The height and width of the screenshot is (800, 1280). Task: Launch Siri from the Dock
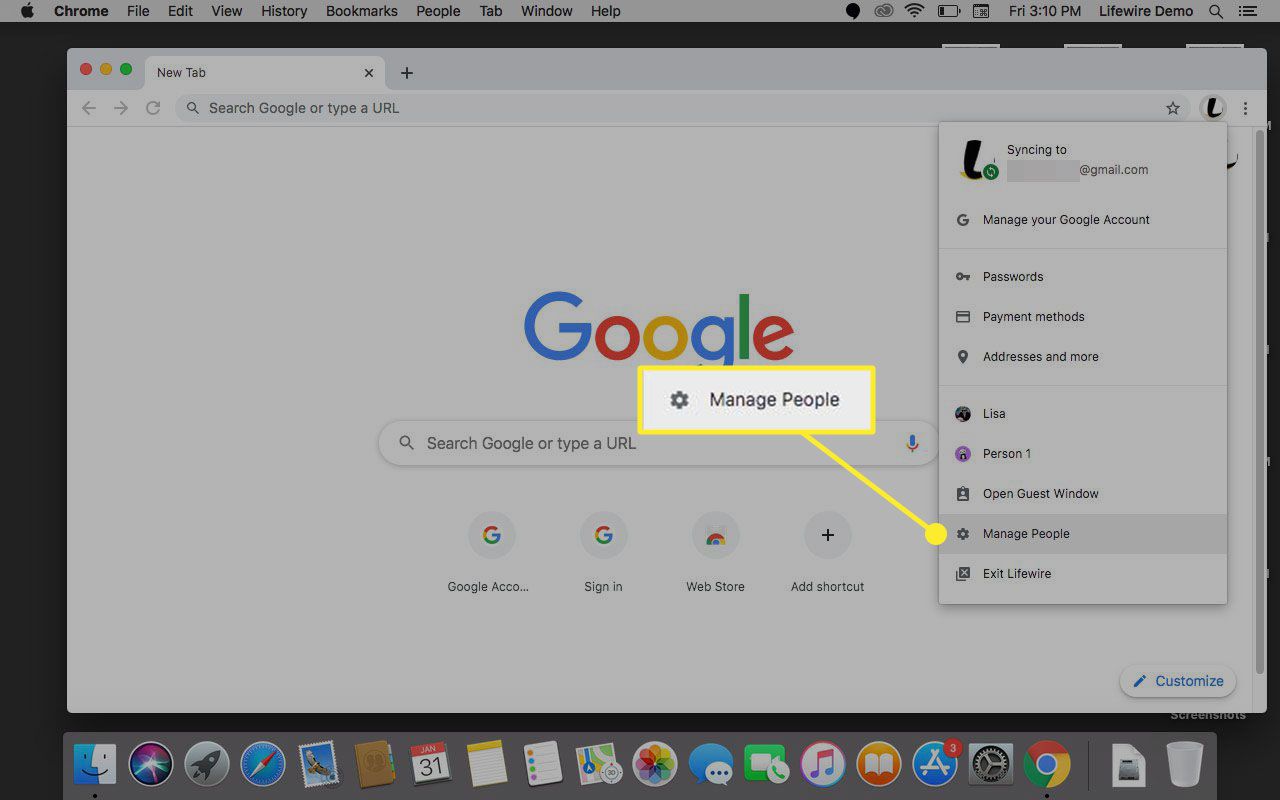151,765
